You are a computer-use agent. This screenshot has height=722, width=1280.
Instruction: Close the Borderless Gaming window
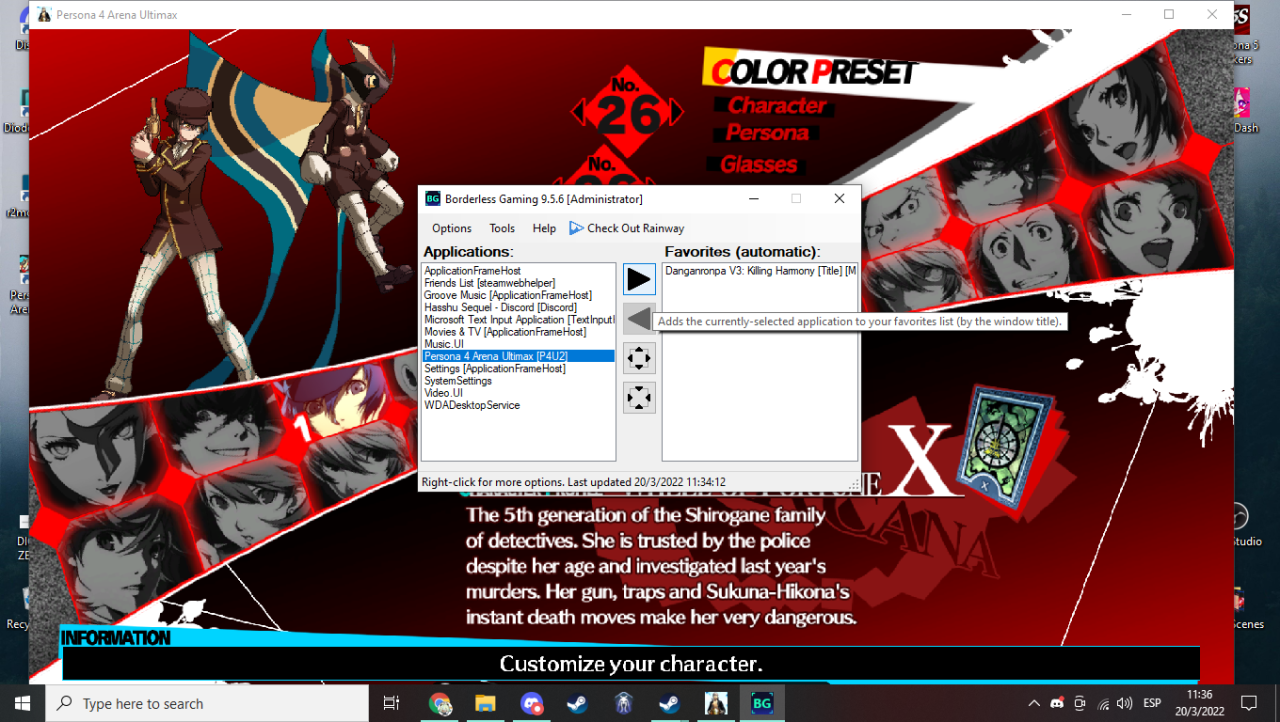[x=839, y=199]
